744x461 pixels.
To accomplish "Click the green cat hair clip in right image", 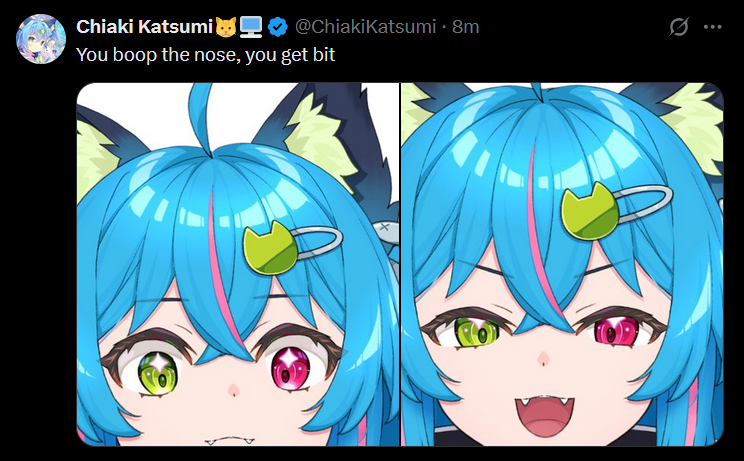I will tap(590, 211).
